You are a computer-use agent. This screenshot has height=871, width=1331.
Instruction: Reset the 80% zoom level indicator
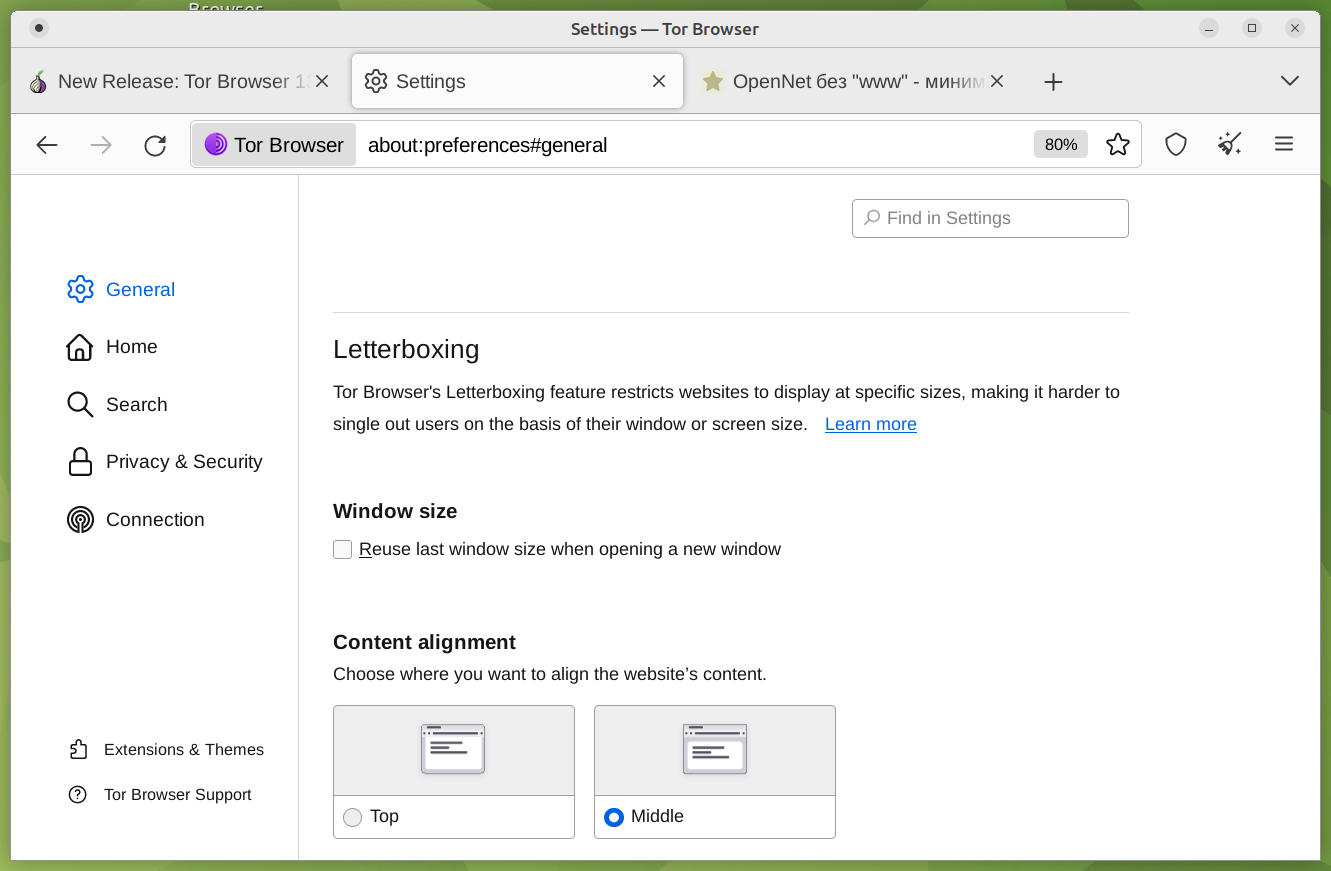click(1060, 145)
